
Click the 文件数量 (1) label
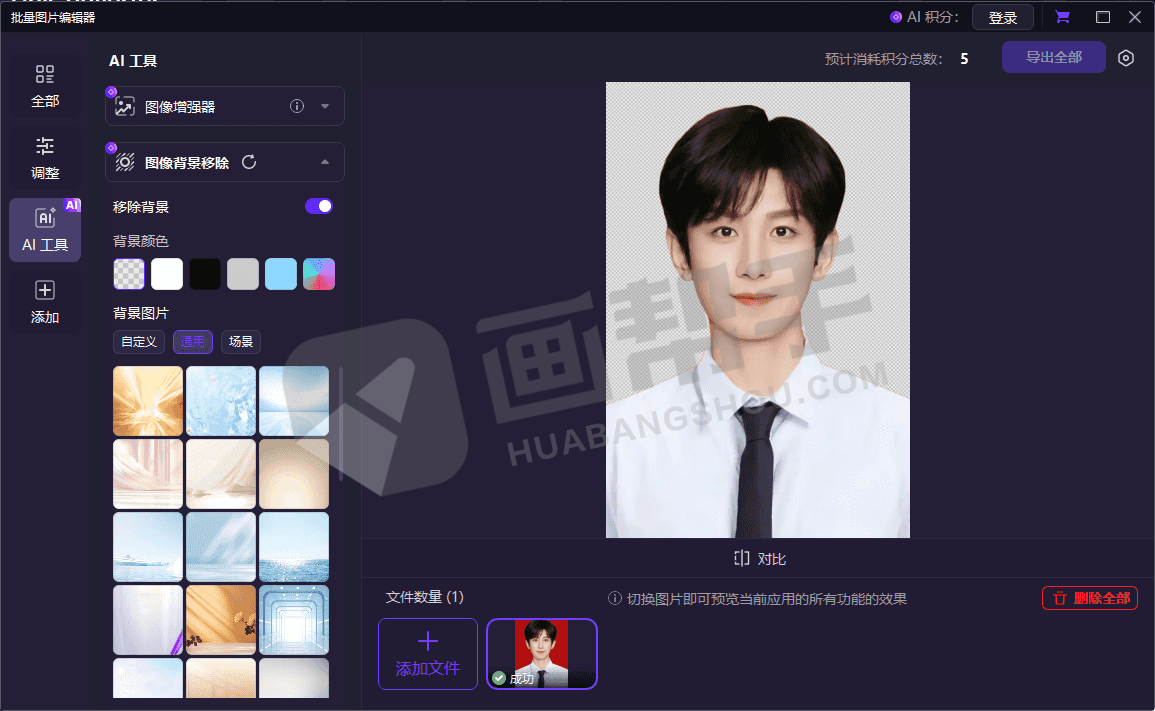[x=425, y=597]
